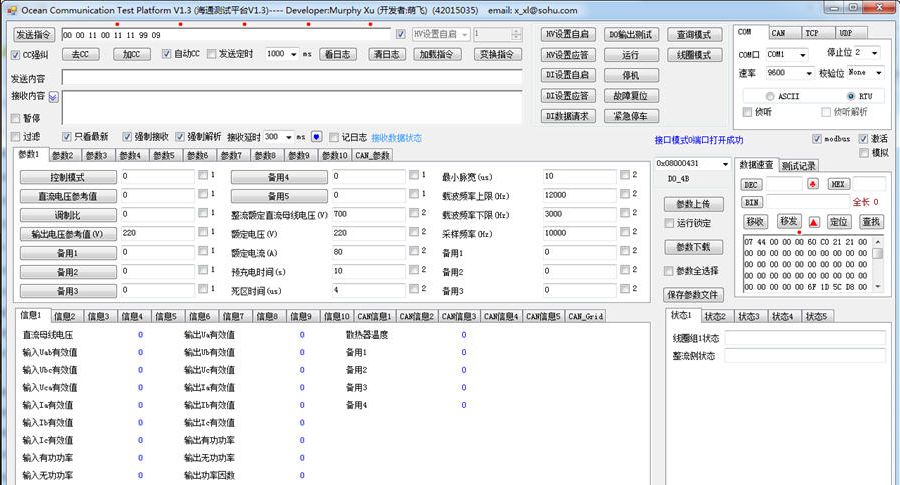Viewport: 900px width, 485px height.
Task: Click the 发送指令 button
Action: [34, 34]
